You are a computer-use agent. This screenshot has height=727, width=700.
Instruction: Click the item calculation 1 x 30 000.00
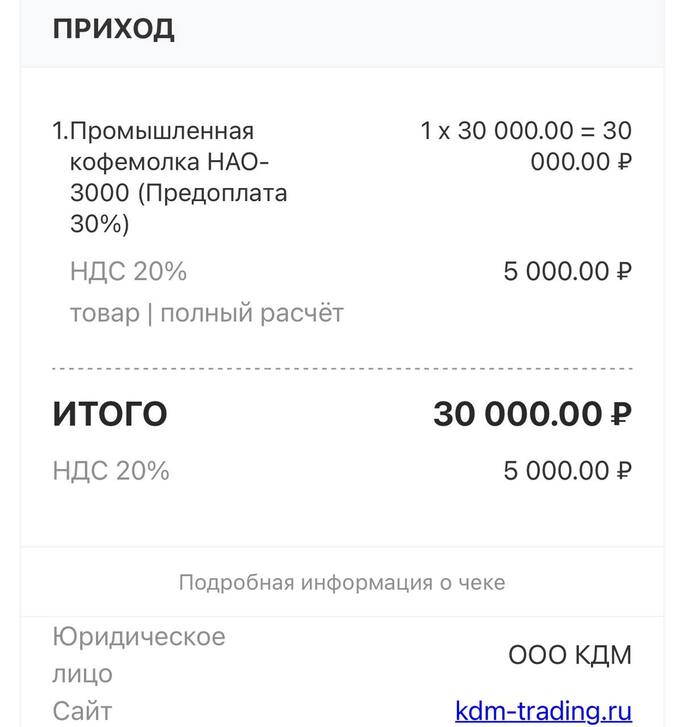coord(496,131)
